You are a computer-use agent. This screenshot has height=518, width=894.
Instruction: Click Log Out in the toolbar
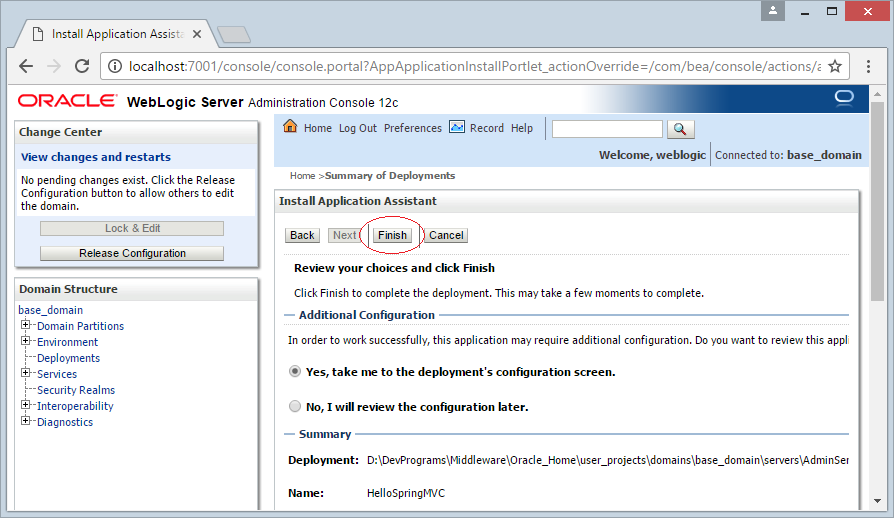357,128
